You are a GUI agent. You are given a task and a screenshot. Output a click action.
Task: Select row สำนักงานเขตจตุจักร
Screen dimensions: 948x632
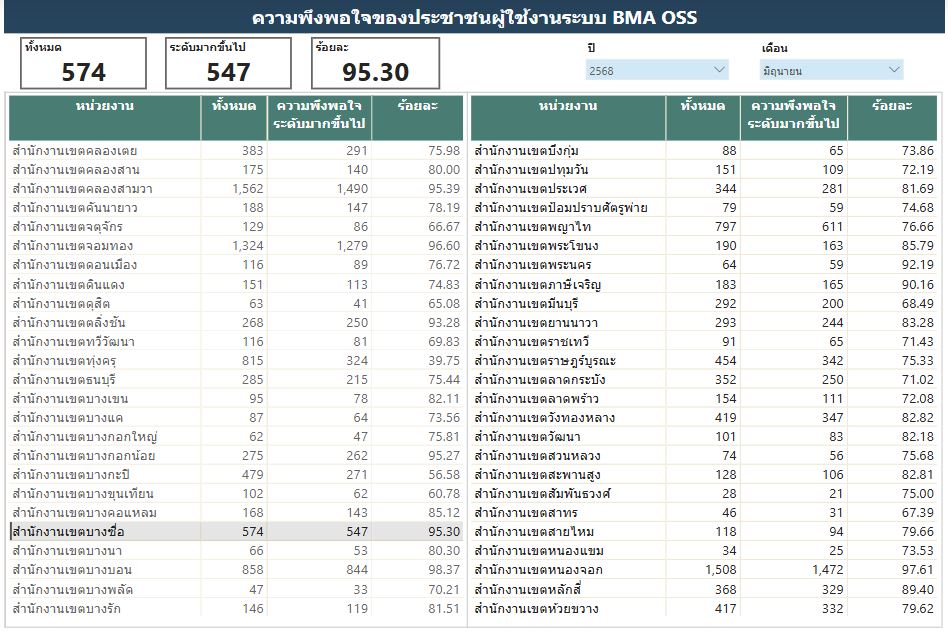(x=236, y=227)
